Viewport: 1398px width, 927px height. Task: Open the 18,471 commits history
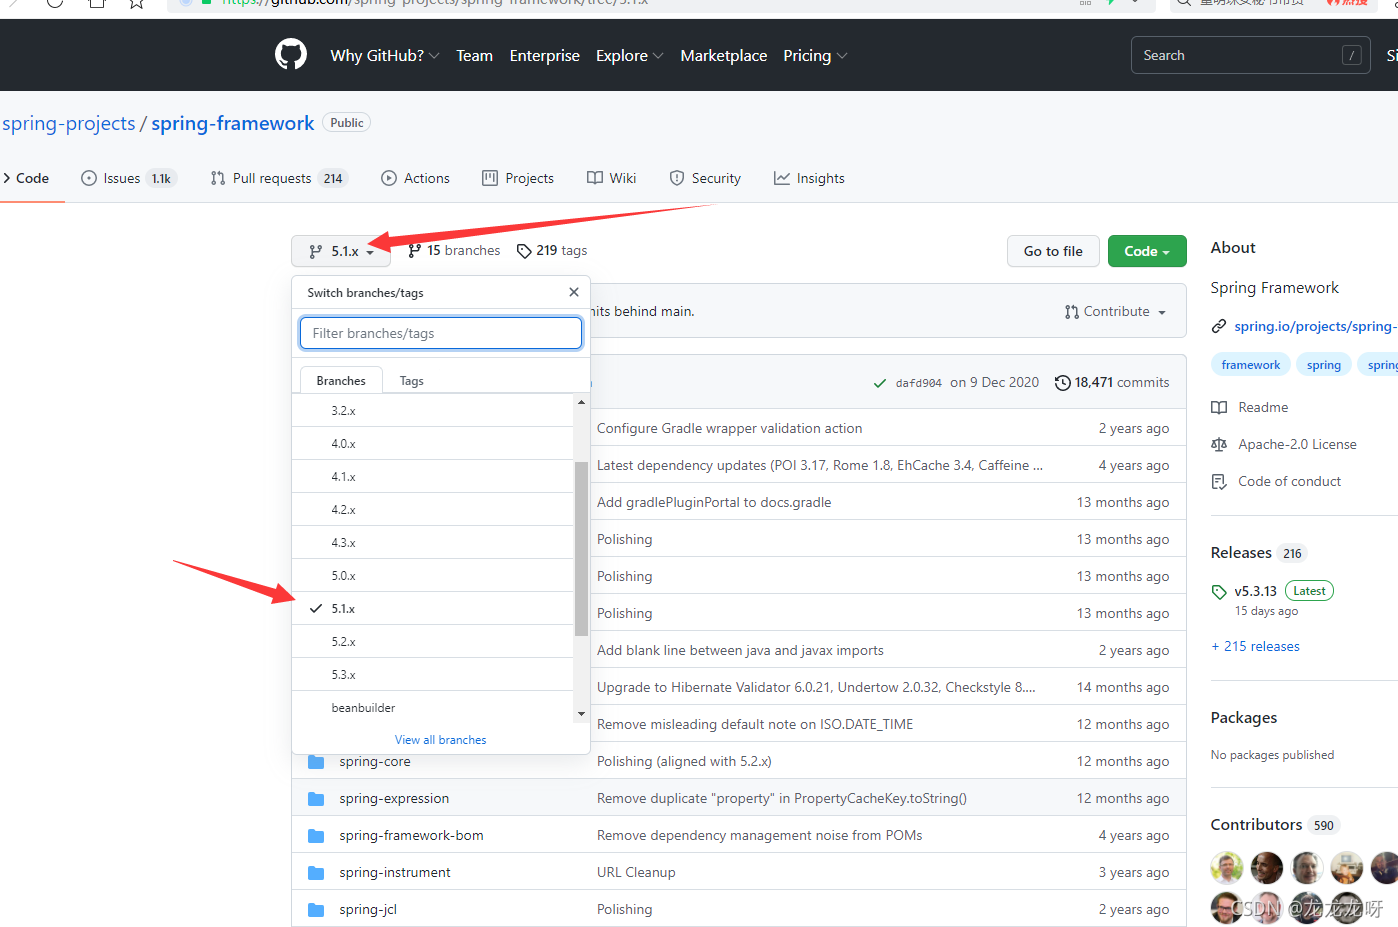pyautogui.click(x=1112, y=382)
